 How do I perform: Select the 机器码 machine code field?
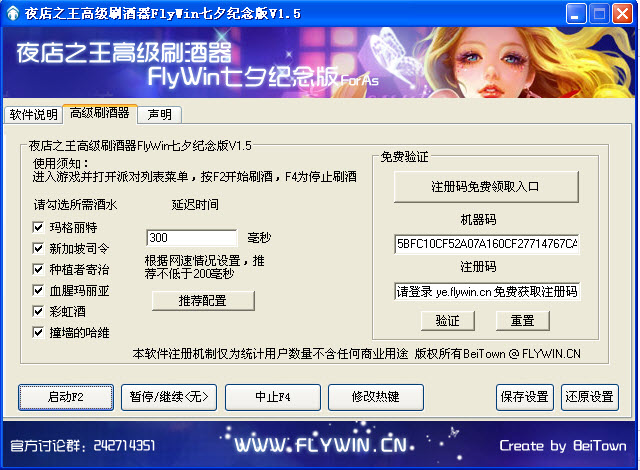pos(487,244)
